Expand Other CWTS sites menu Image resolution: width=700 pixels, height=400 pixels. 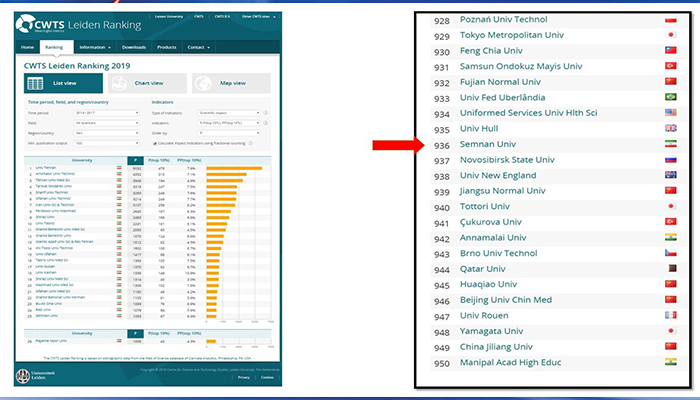[258, 17]
